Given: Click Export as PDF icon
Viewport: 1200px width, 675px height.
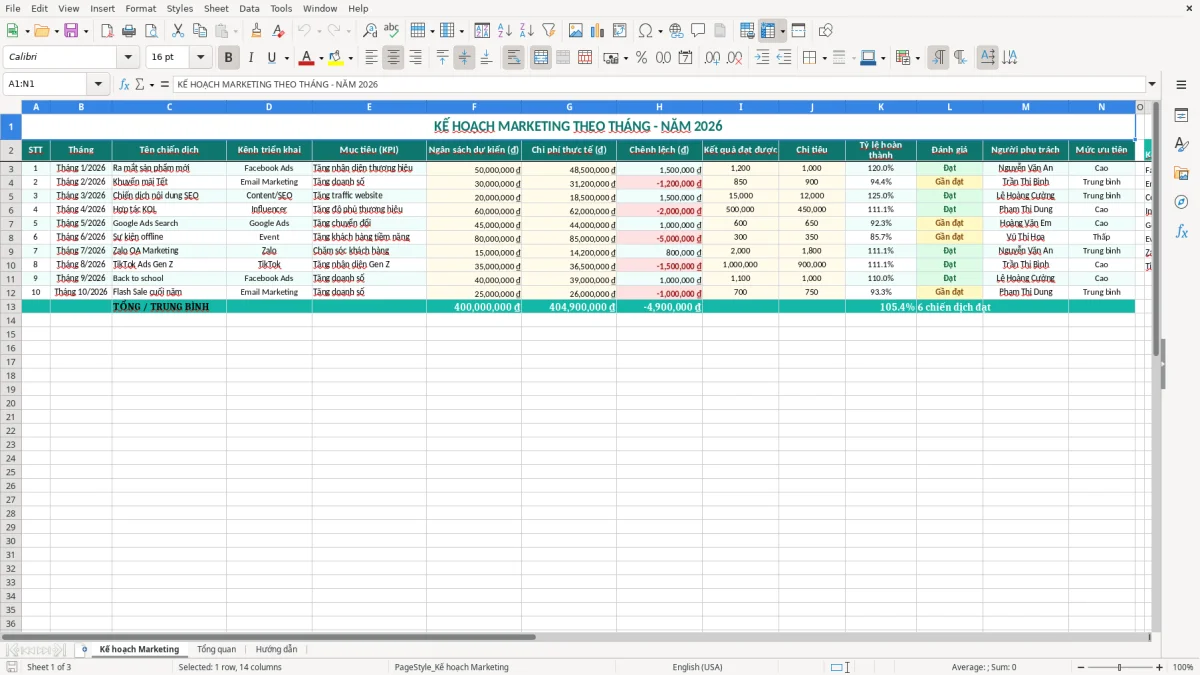Looking at the screenshot, I should 107,31.
